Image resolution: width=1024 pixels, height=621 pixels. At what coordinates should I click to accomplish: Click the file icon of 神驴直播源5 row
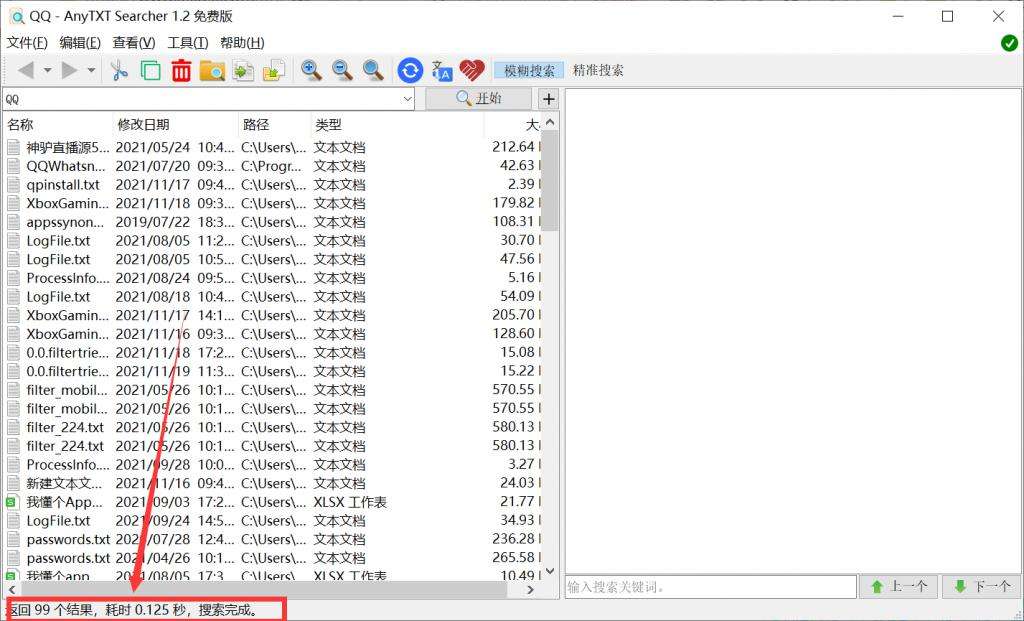13,147
